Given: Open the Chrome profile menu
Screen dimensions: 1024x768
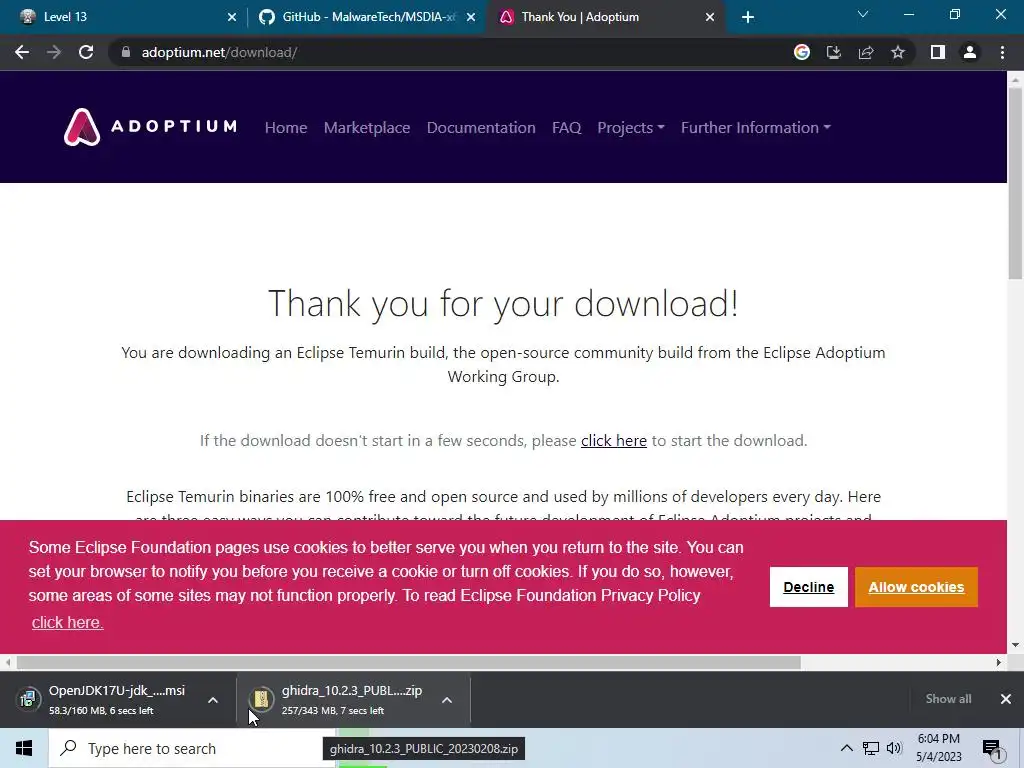Looking at the screenshot, I should pos(970,52).
